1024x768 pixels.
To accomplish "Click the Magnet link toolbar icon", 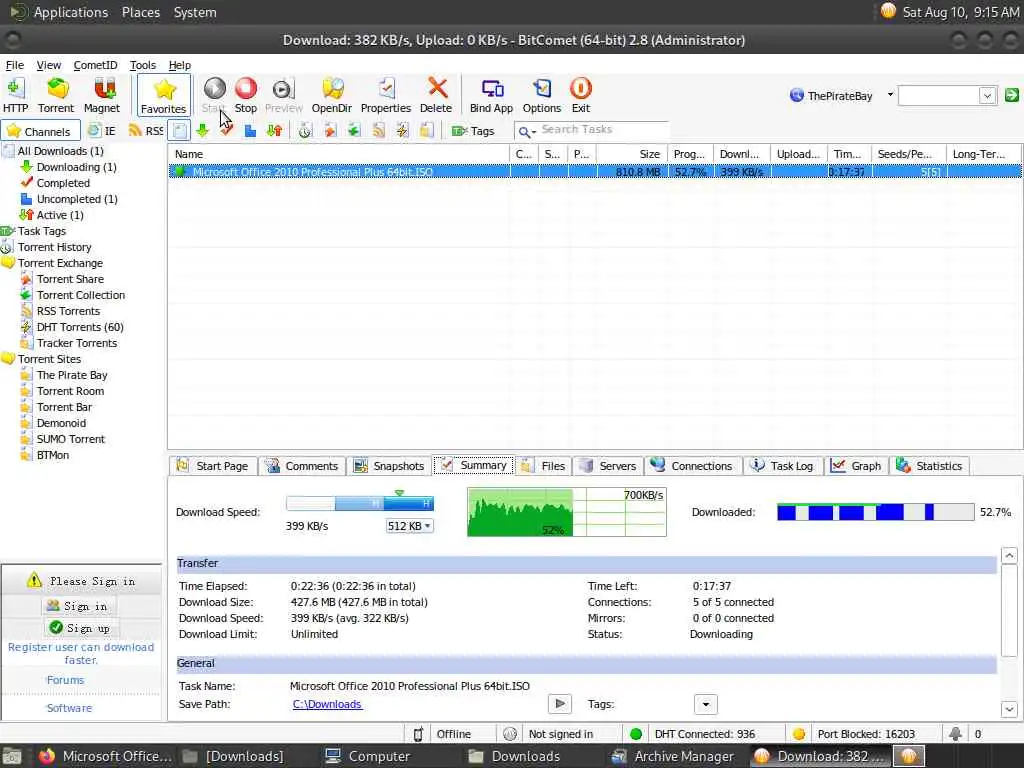I will click(x=102, y=95).
